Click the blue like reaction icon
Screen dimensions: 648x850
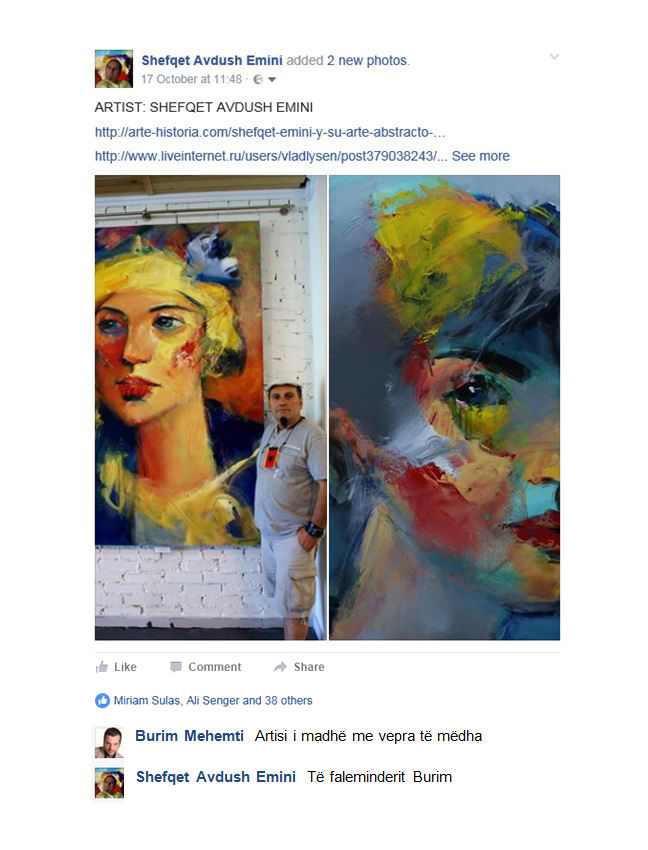coord(102,700)
